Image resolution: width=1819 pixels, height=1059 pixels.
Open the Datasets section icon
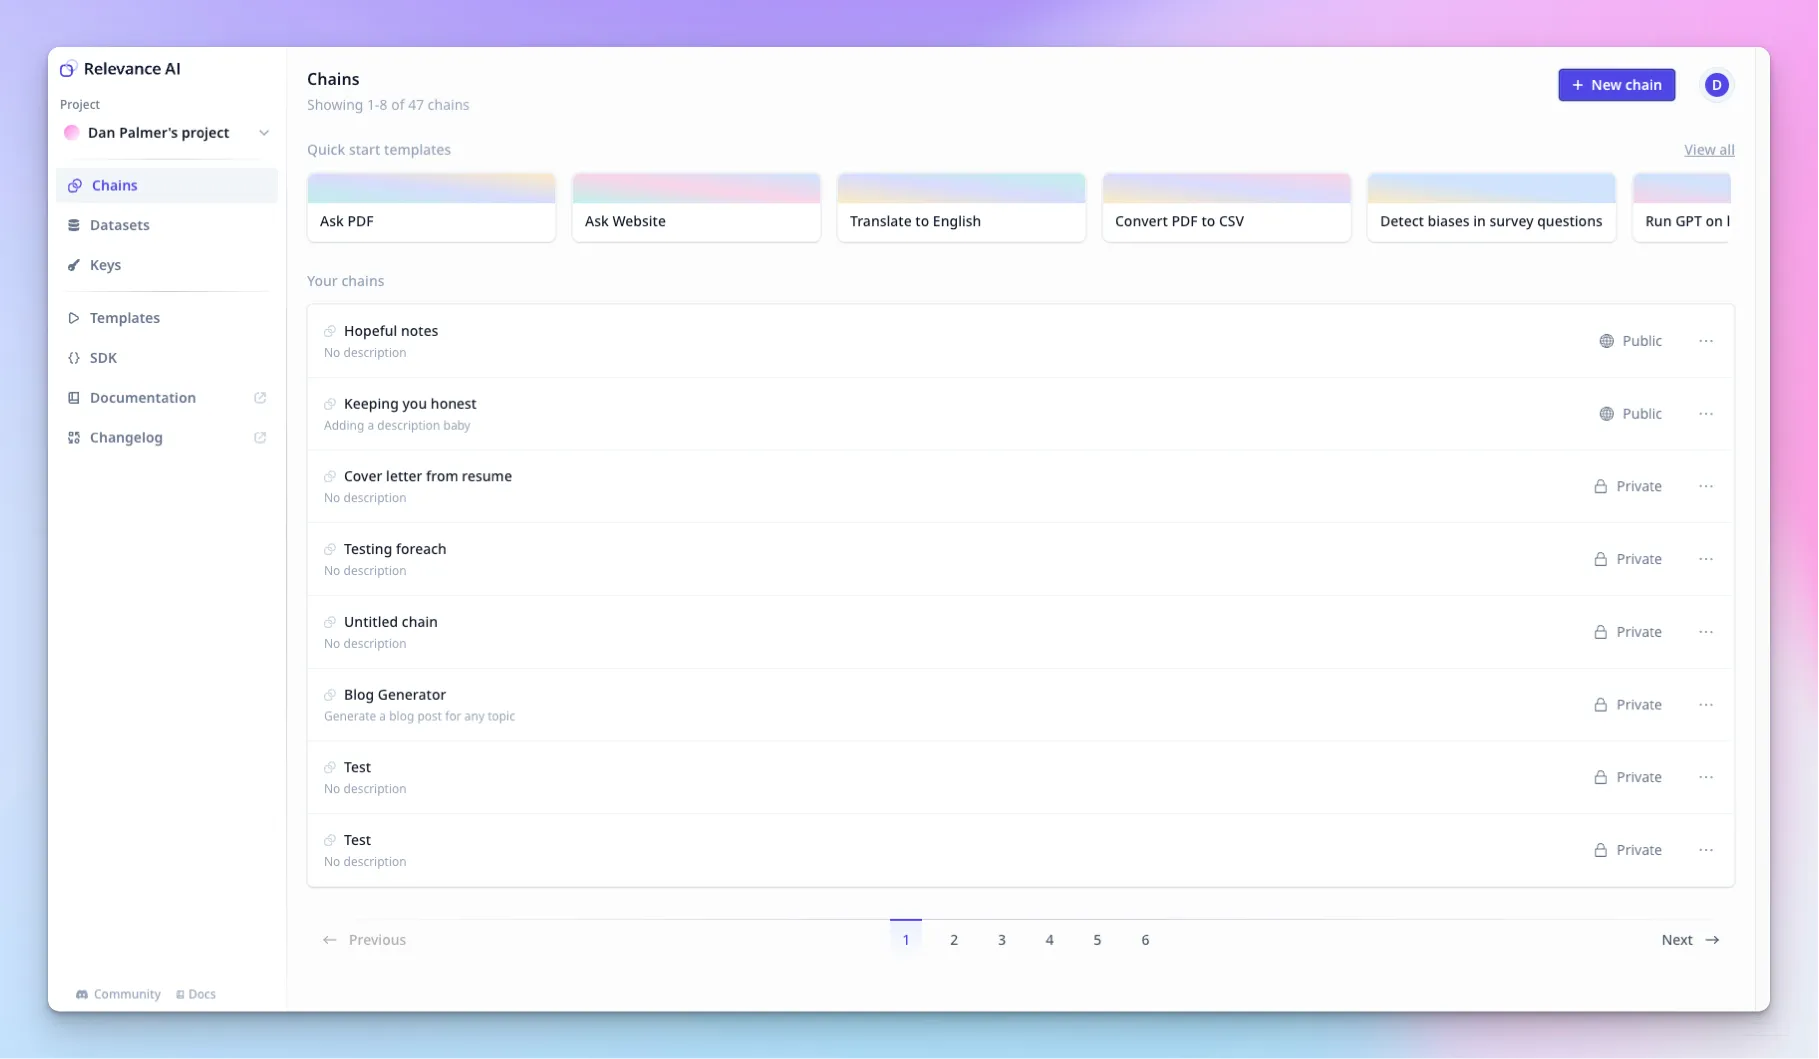[x=74, y=225]
